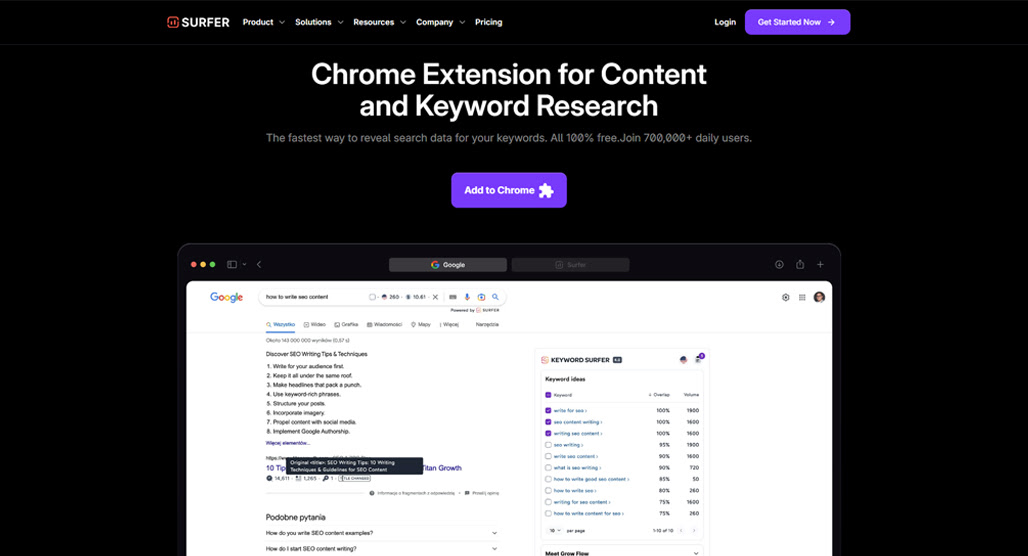Uncheck the 'writing seo content' checkbox
Viewport: 1028px width, 556px height.
point(548,433)
